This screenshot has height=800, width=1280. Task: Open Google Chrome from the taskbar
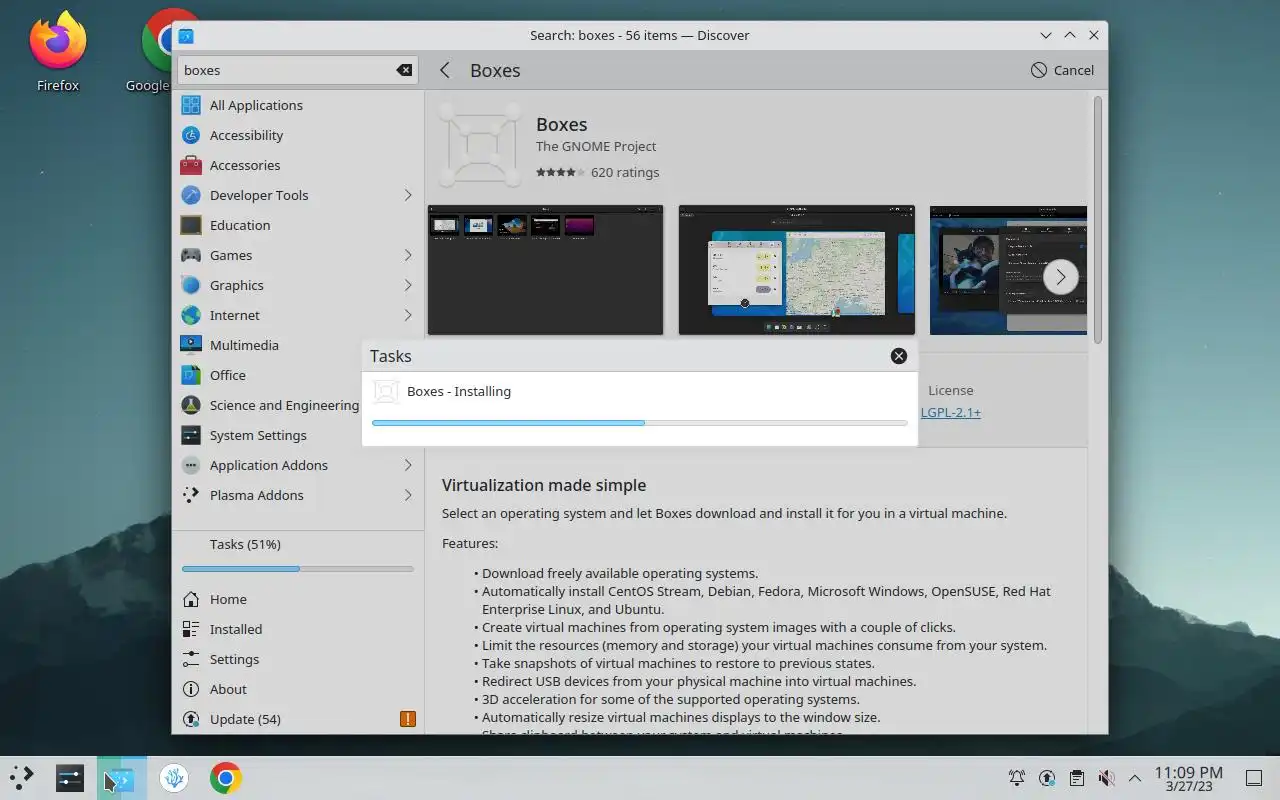[226, 778]
